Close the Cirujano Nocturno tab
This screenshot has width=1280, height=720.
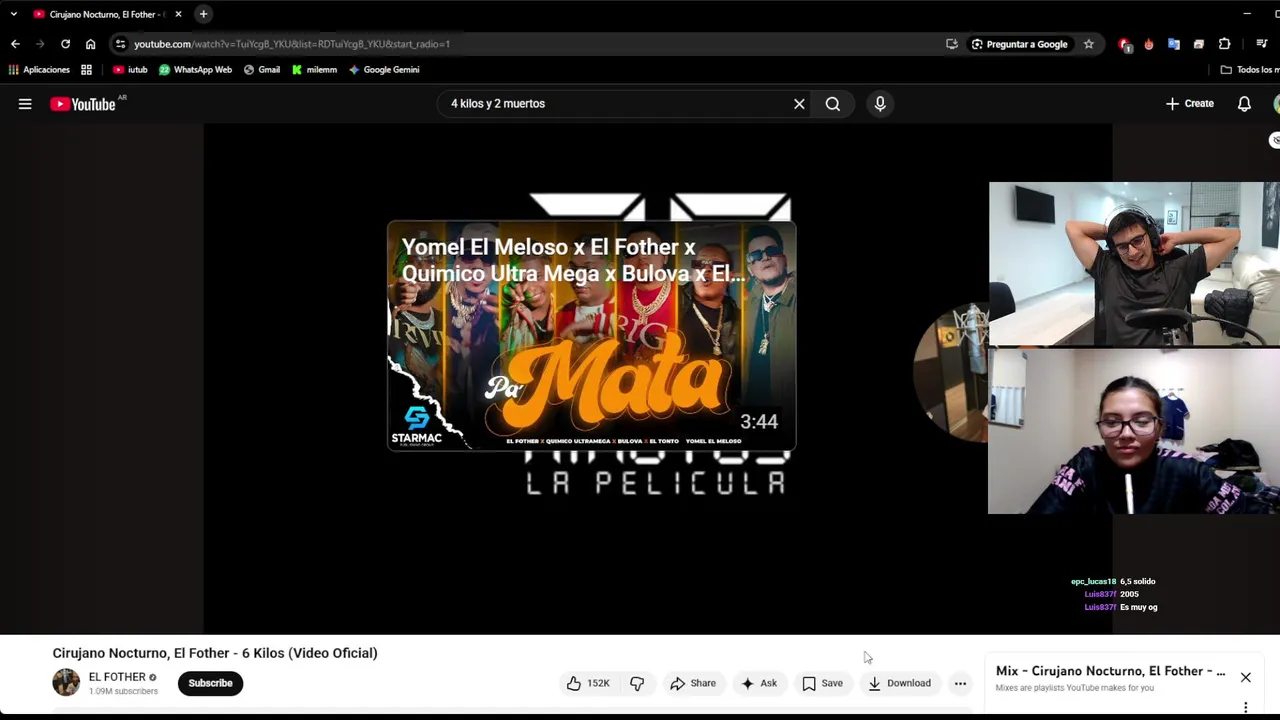178,14
